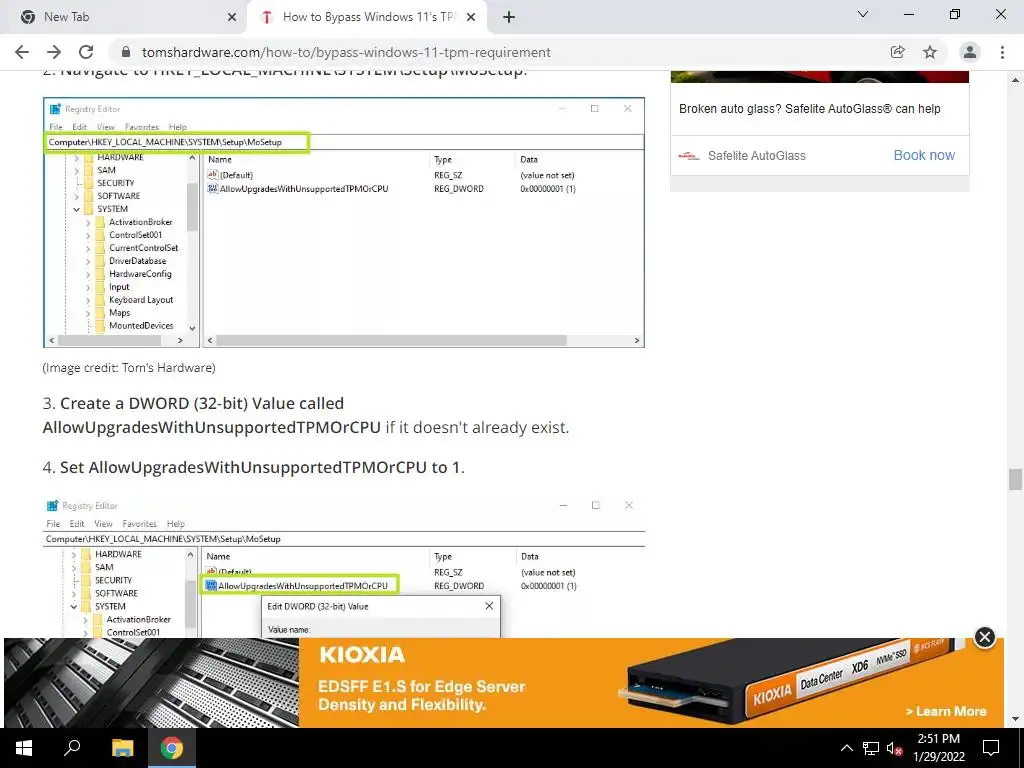The width and height of the screenshot is (1024, 768).
Task: Click the Broken auto glass ad headline
Action: [810, 109]
